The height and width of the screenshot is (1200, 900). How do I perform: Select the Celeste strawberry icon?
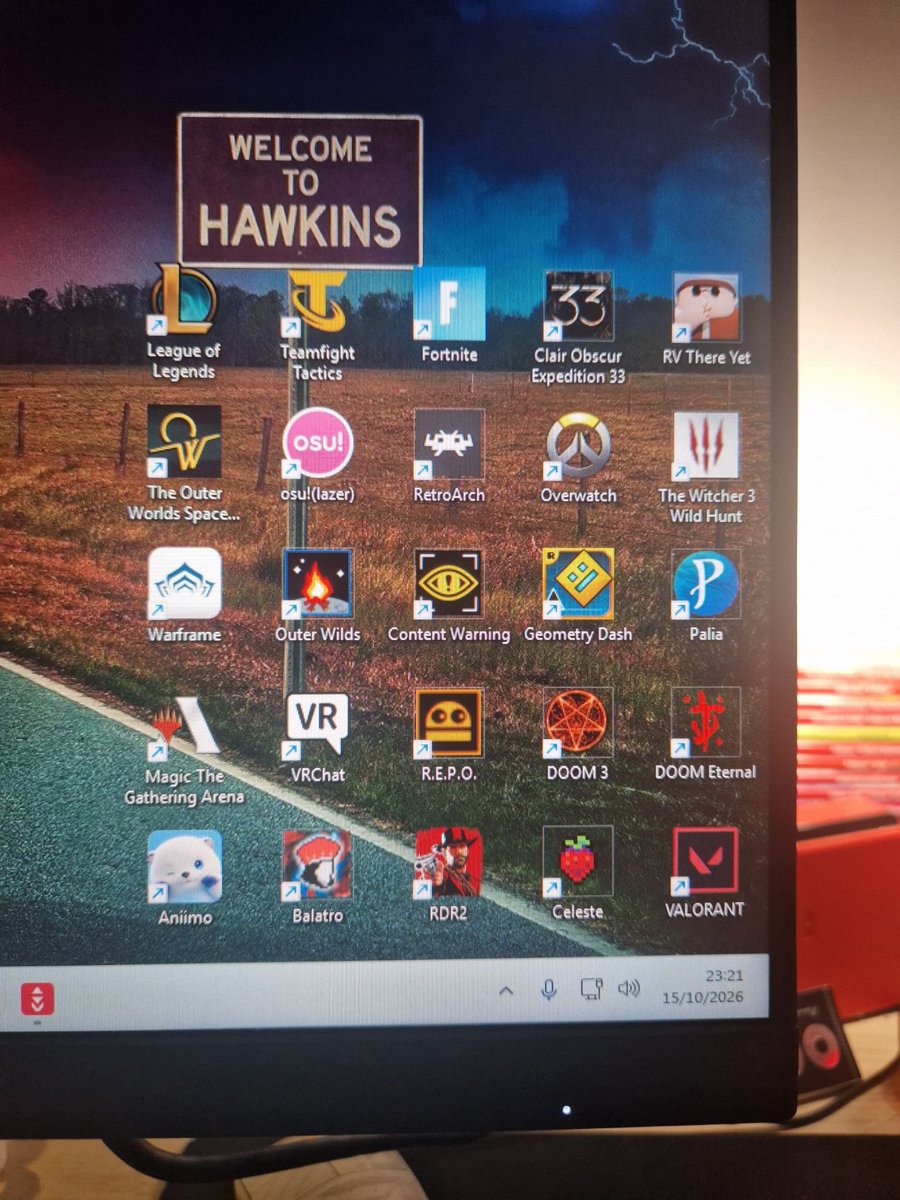click(578, 861)
